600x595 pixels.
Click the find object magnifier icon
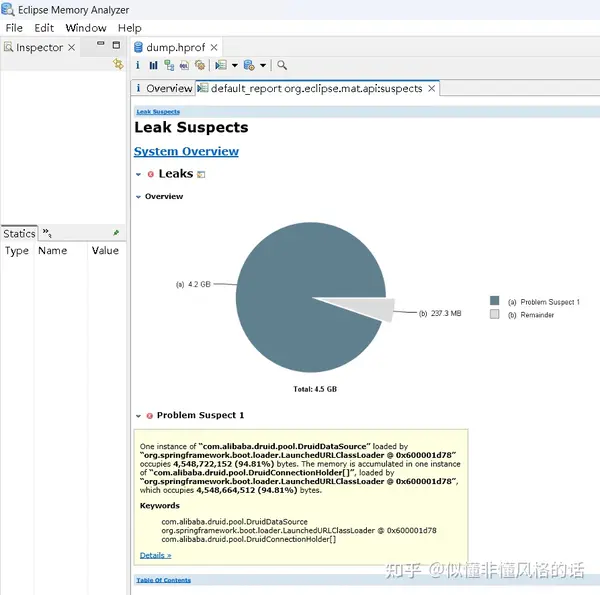tap(282, 65)
